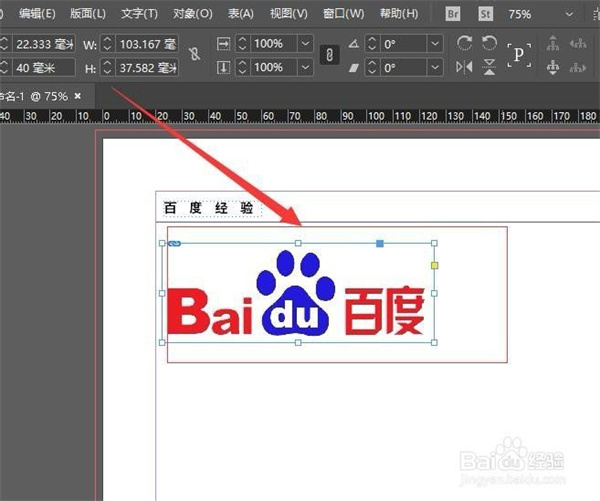Close the 未命名-1 document tab

pos(78,96)
